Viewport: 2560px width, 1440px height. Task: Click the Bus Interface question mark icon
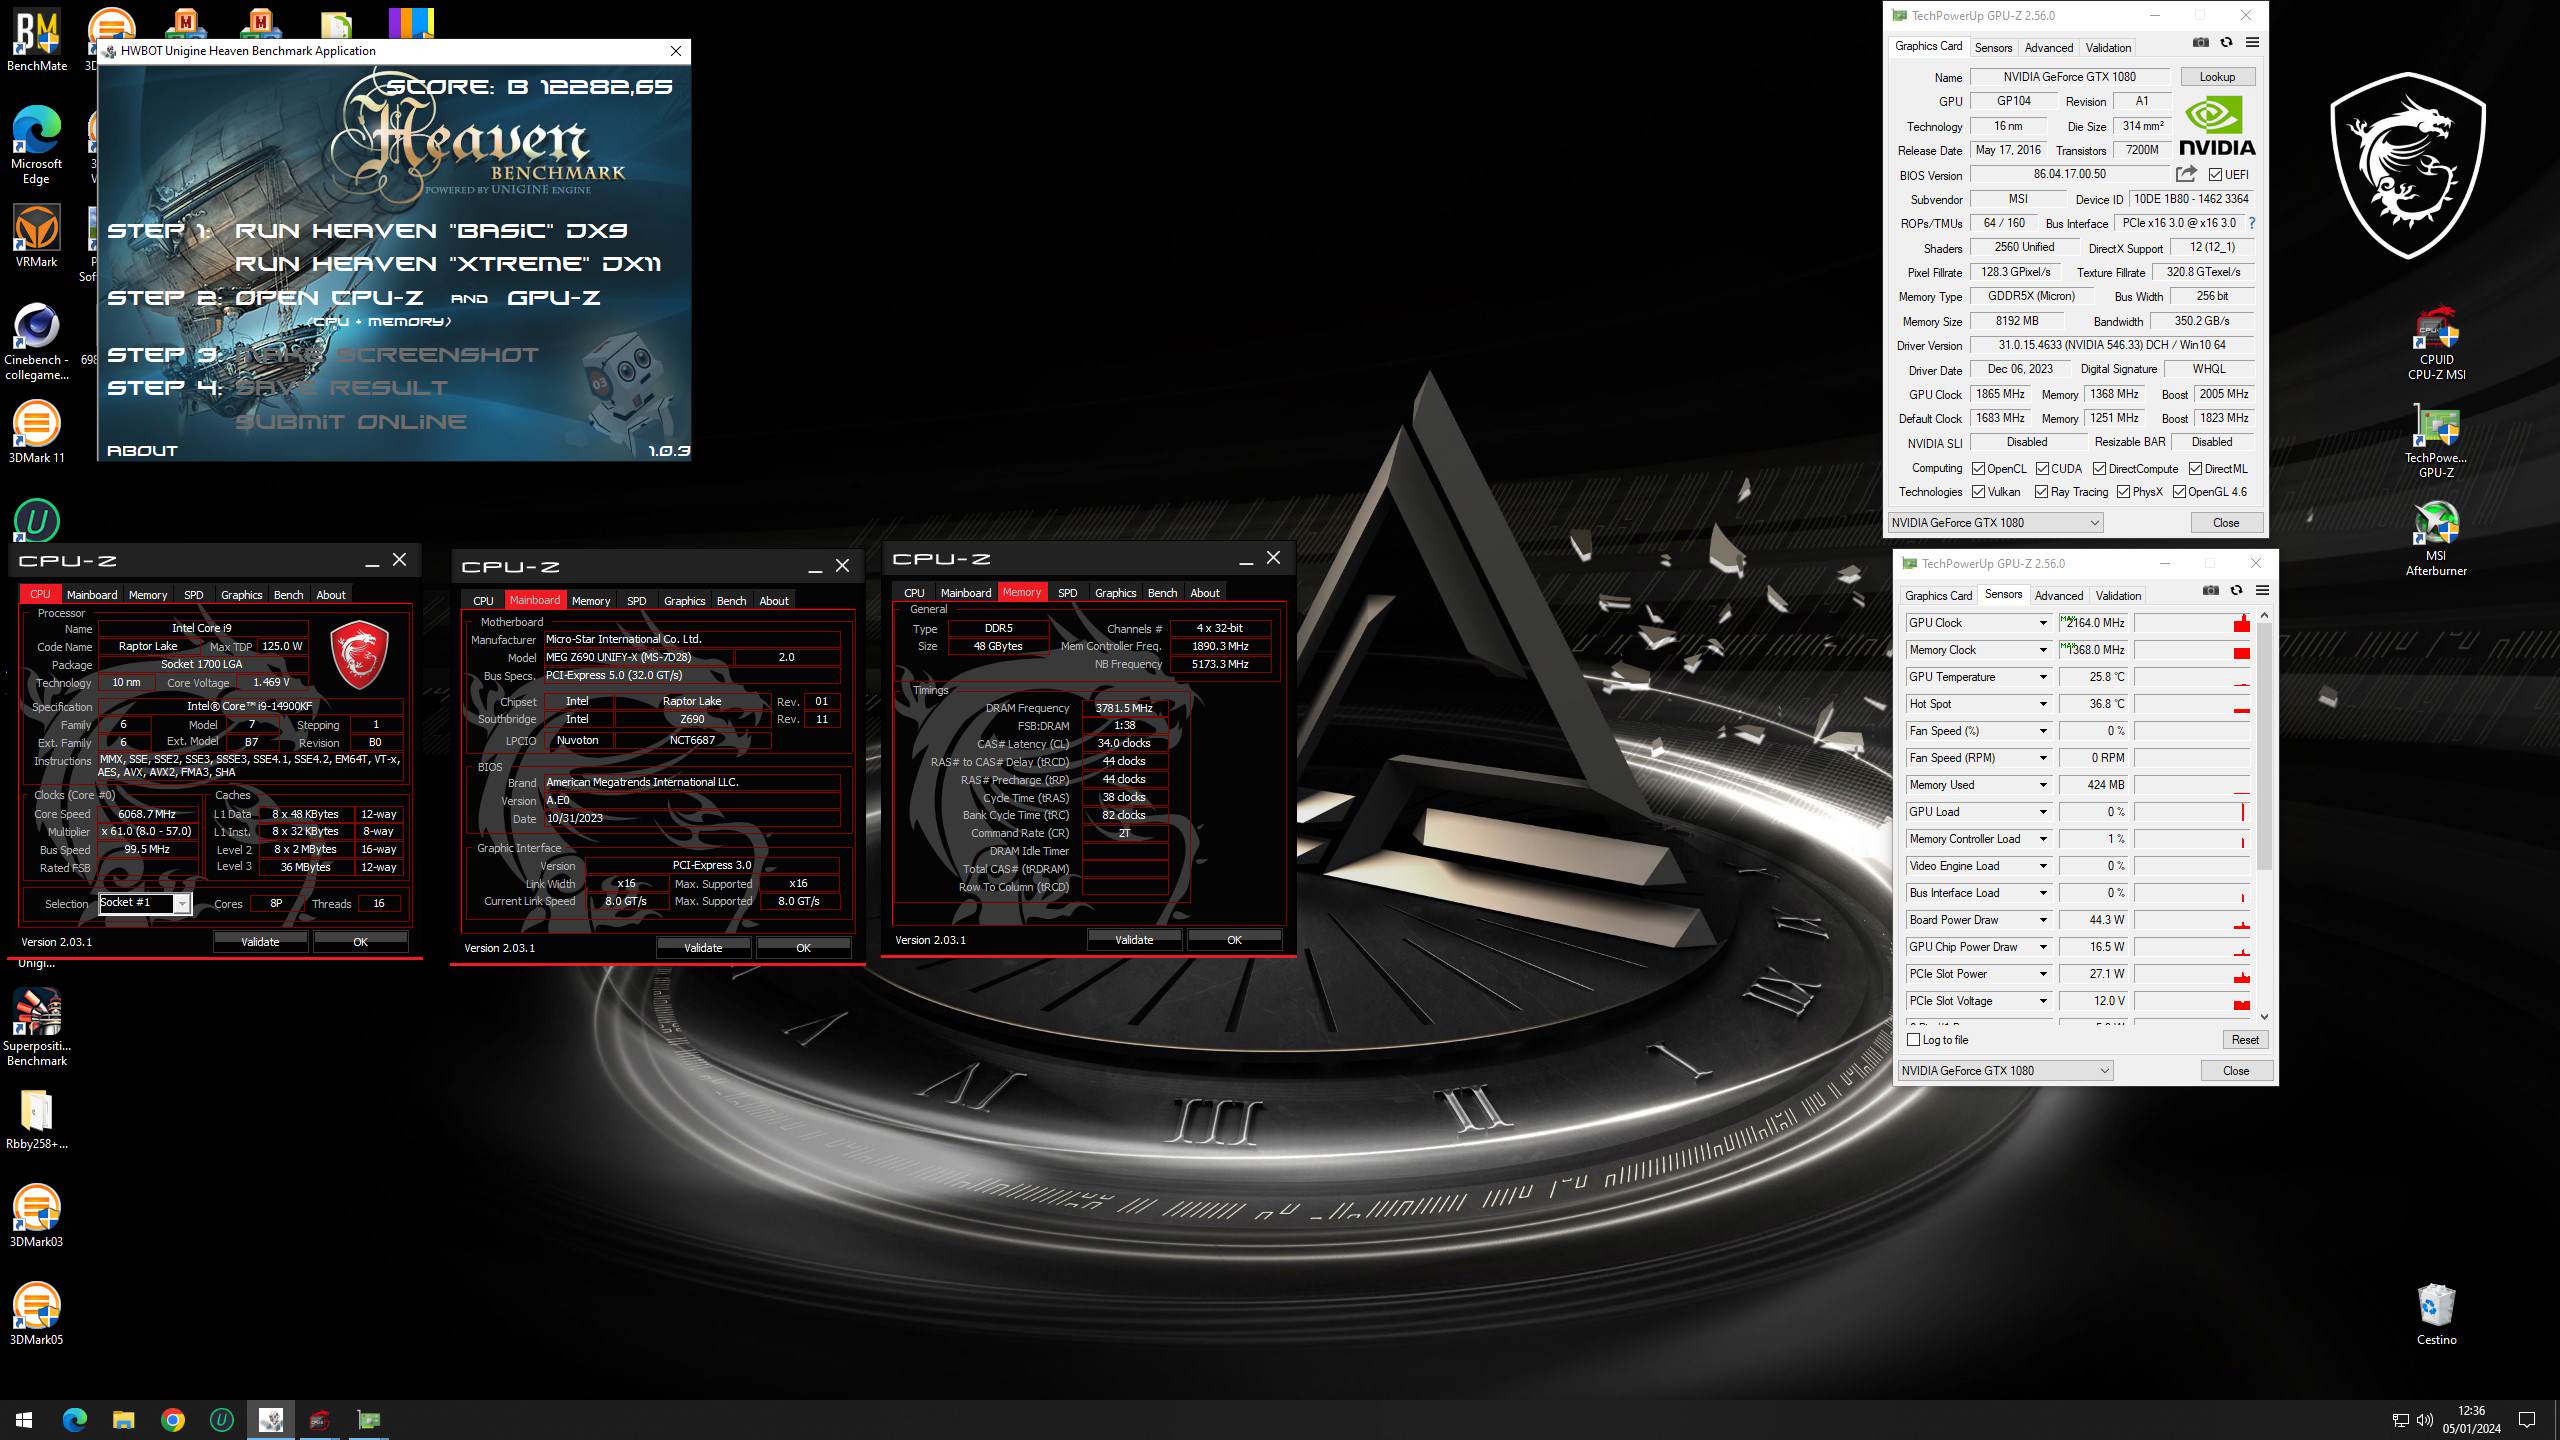coord(2251,223)
